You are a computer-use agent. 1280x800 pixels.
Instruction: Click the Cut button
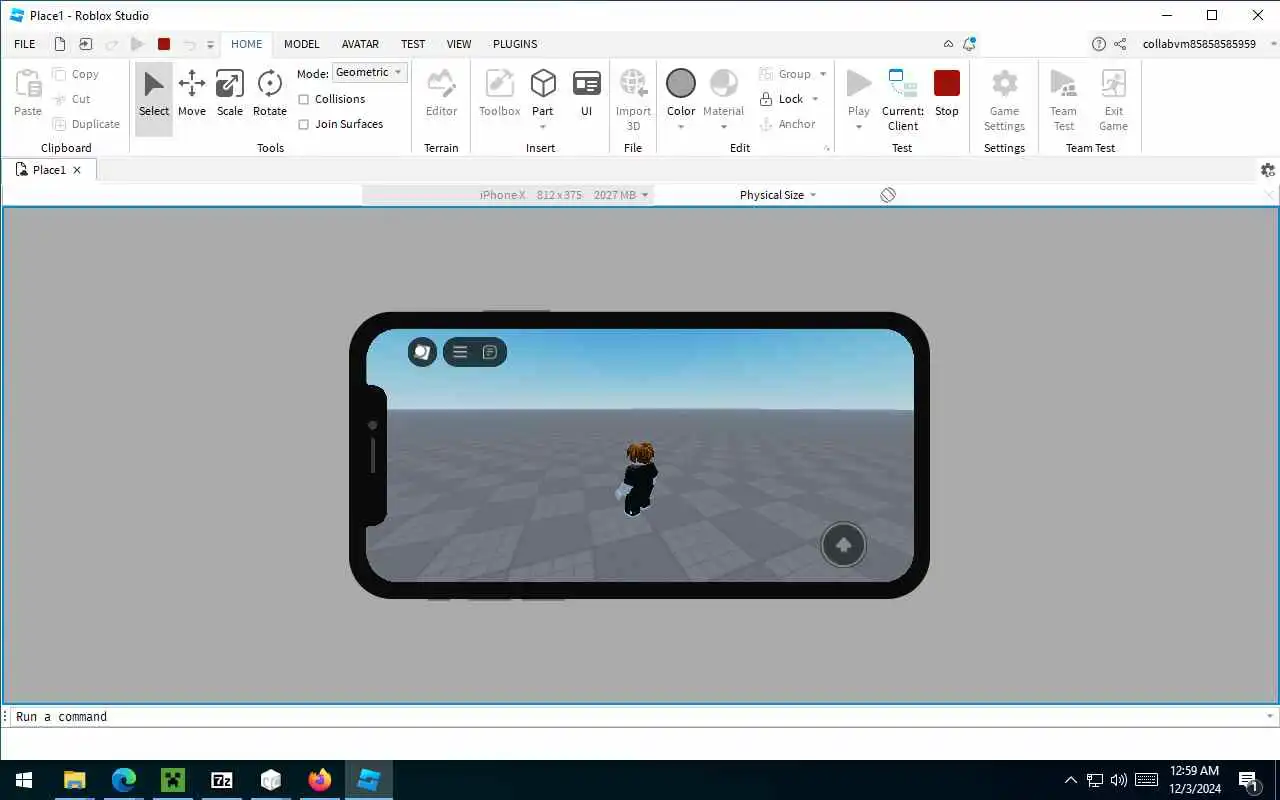72,99
